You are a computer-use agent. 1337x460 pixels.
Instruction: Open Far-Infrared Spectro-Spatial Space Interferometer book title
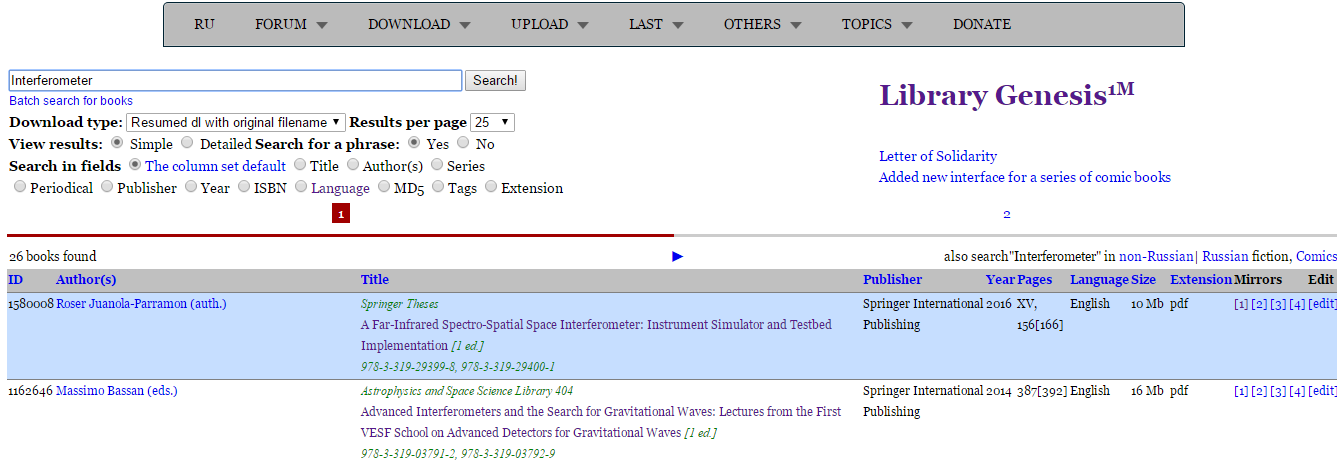pyautogui.click(x=596, y=335)
